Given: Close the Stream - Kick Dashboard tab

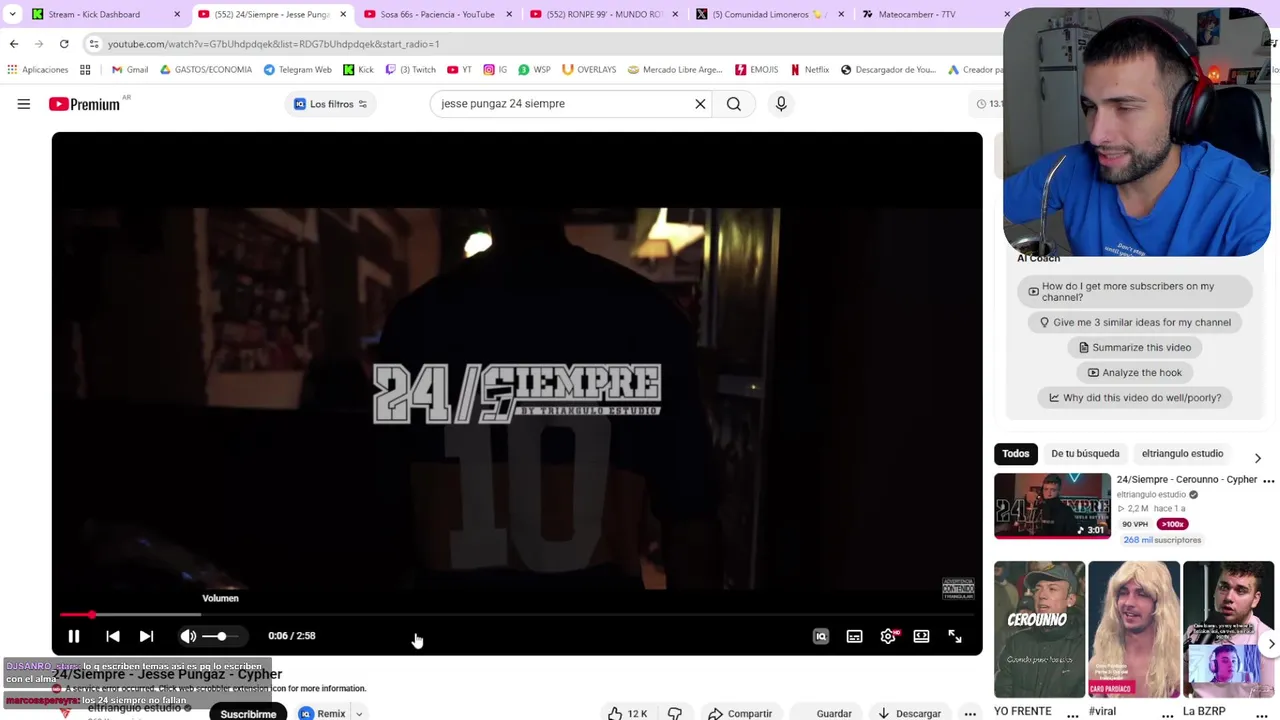Looking at the screenshot, I should 177,14.
